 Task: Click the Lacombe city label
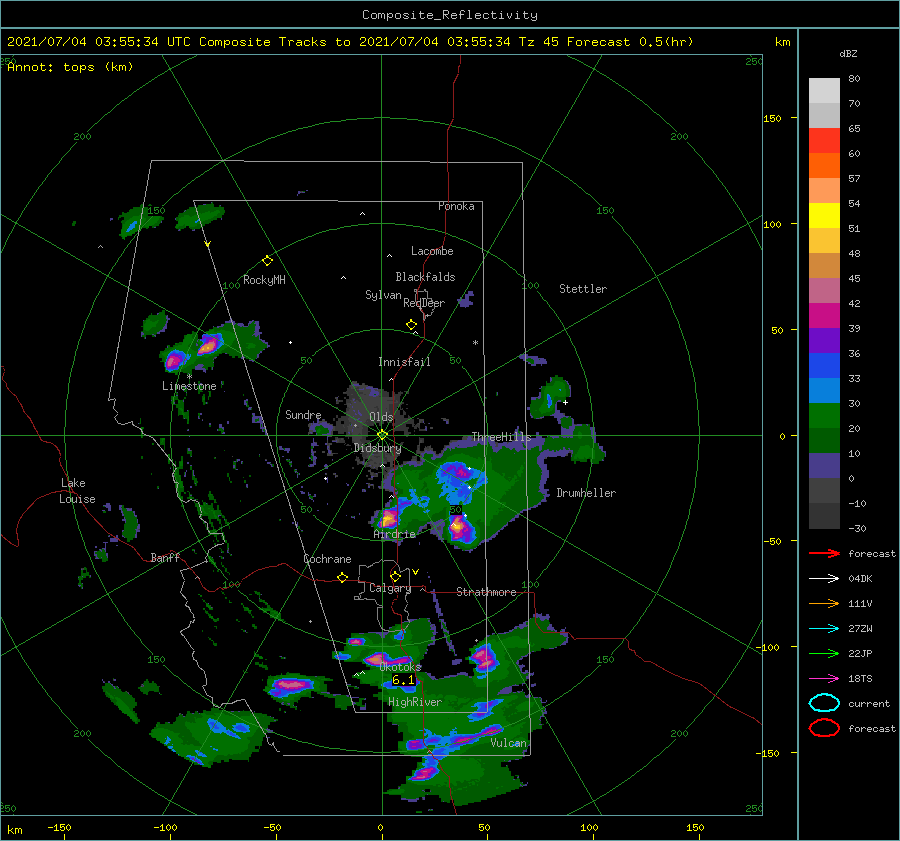pos(432,251)
